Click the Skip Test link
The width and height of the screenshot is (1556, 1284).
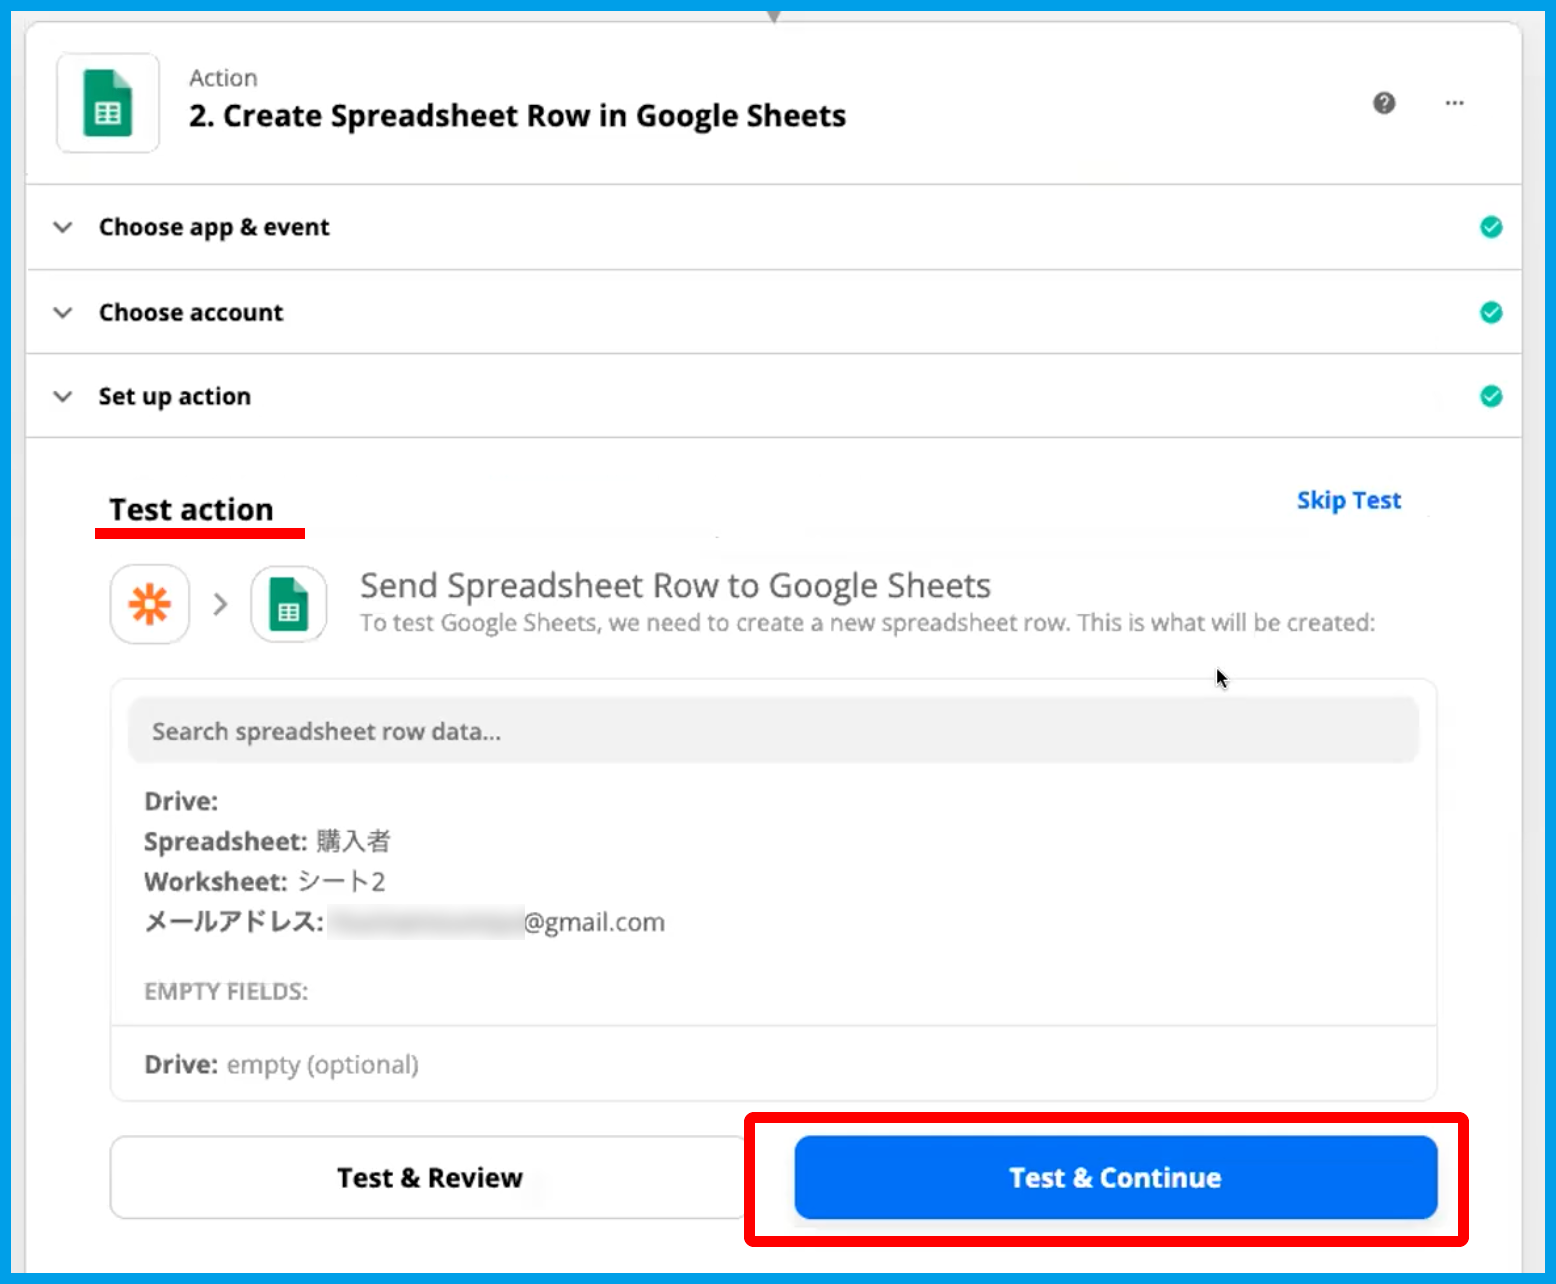click(1348, 500)
